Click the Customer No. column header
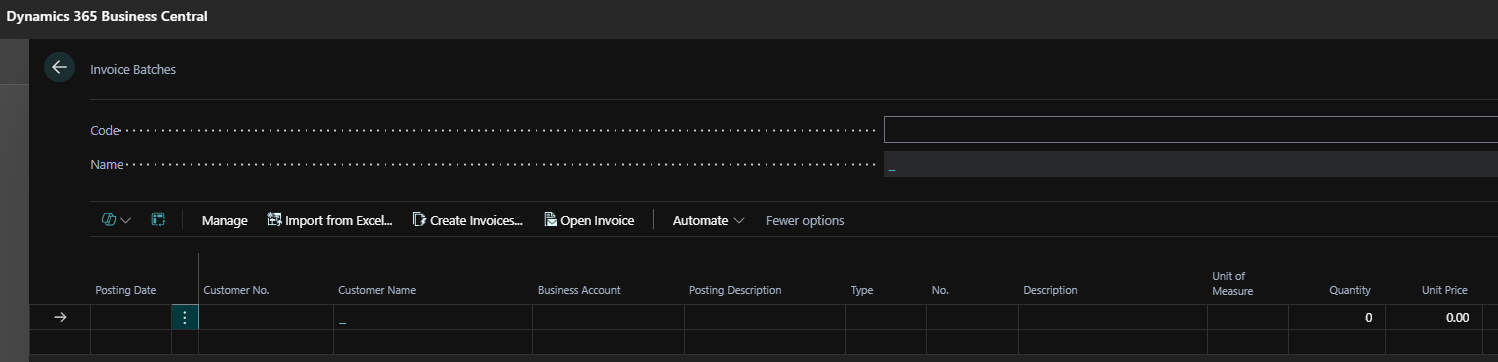 click(236, 290)
